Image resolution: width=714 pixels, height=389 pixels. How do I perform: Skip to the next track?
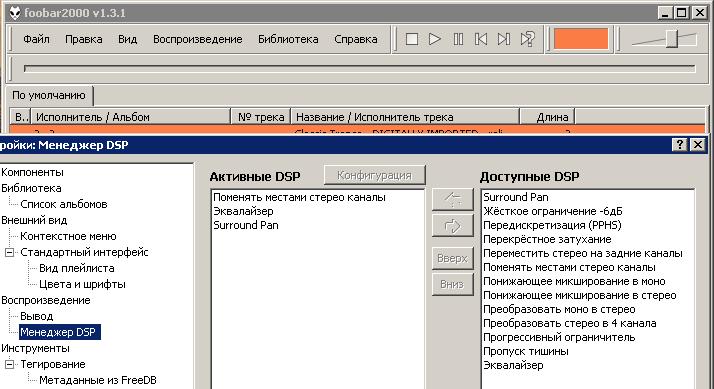click(x=504, y=39)
